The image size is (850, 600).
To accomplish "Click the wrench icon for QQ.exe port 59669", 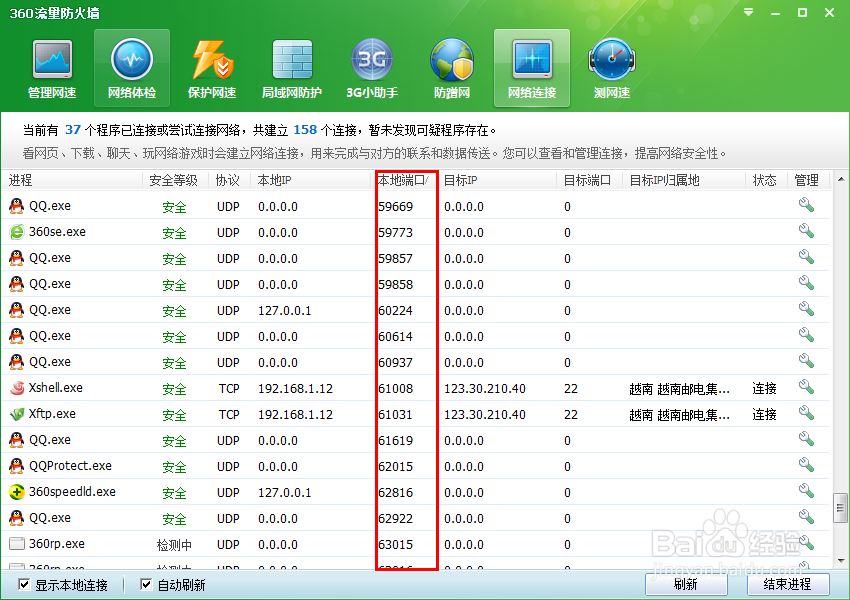I will pos(806,205).
